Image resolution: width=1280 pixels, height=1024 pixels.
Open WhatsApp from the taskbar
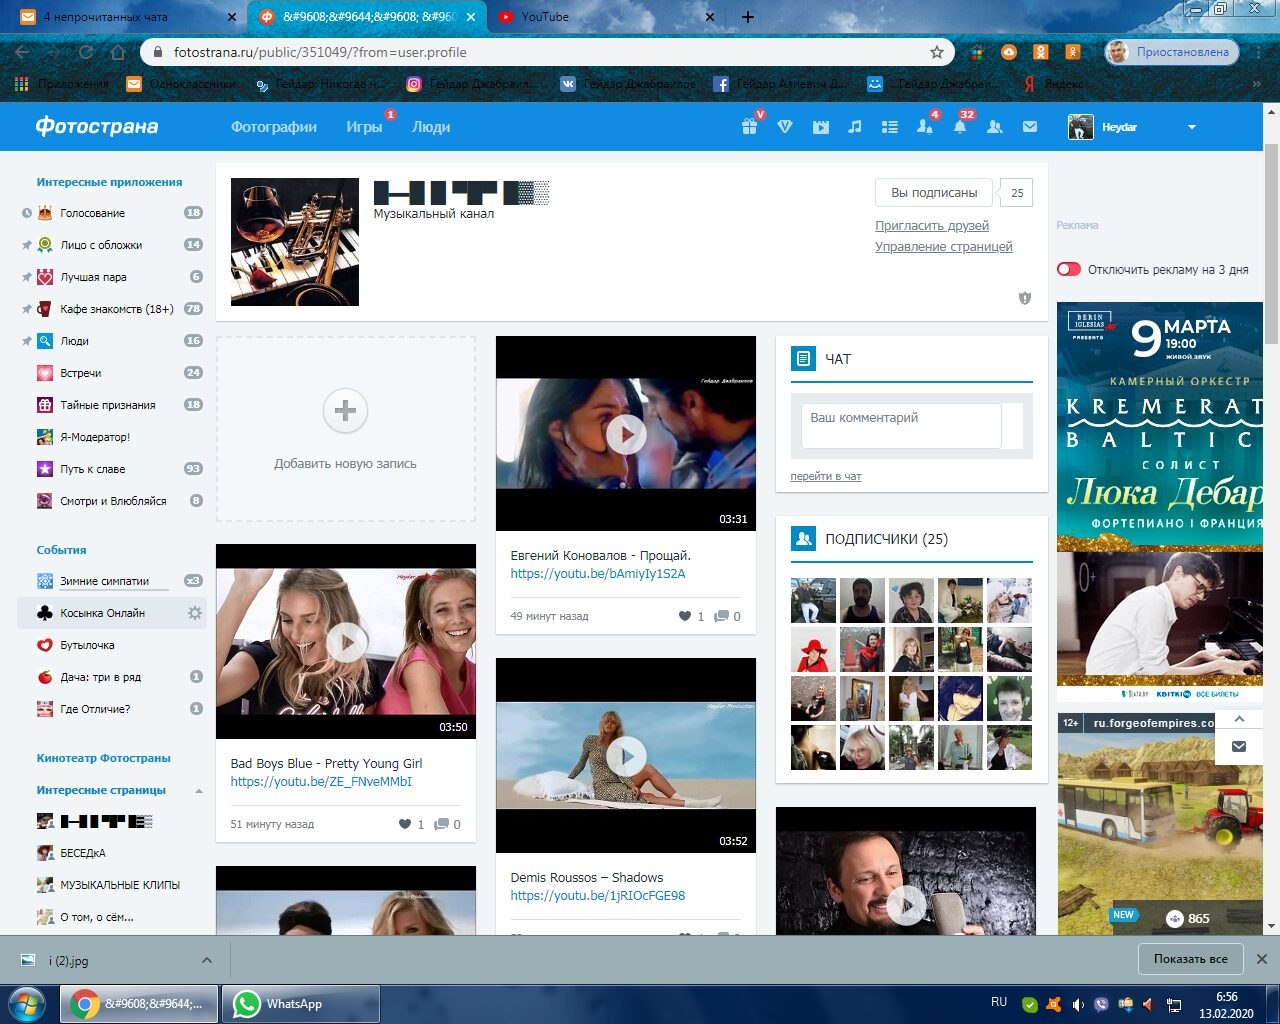(x=300, y=1004)
